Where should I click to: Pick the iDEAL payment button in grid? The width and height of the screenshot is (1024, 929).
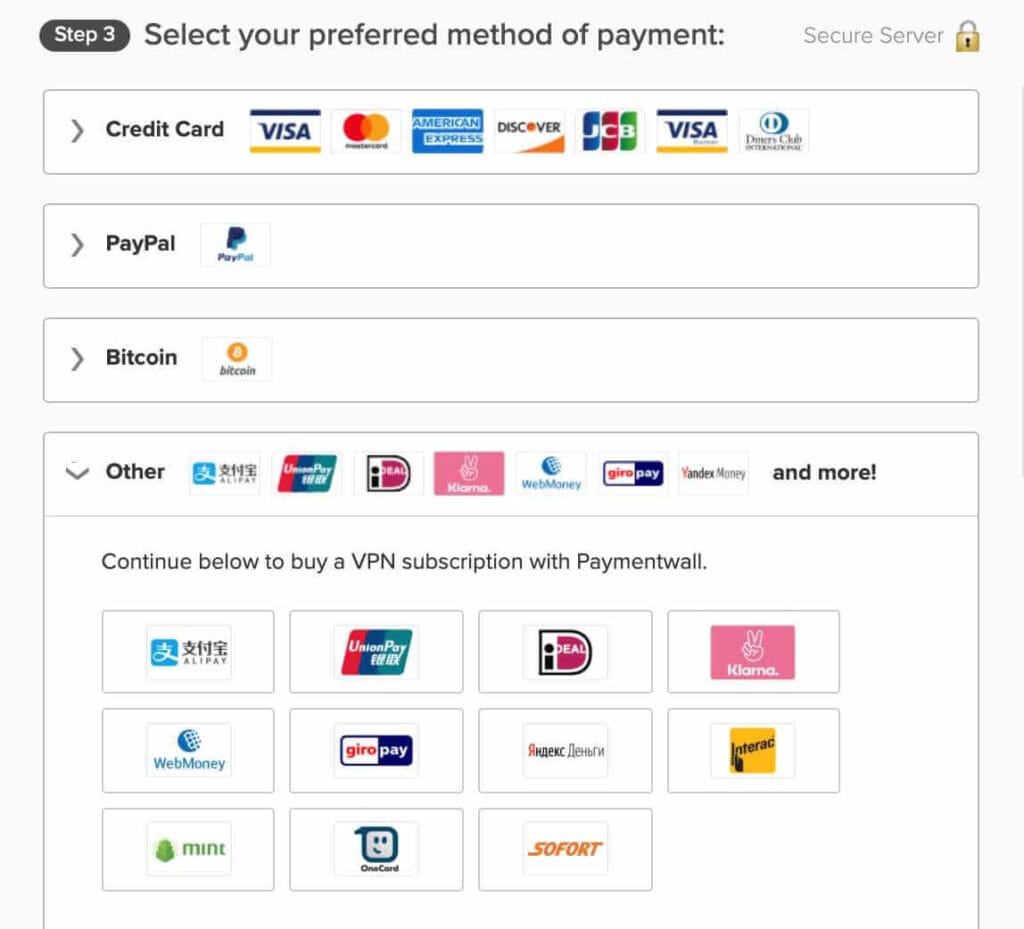[565, 652]
